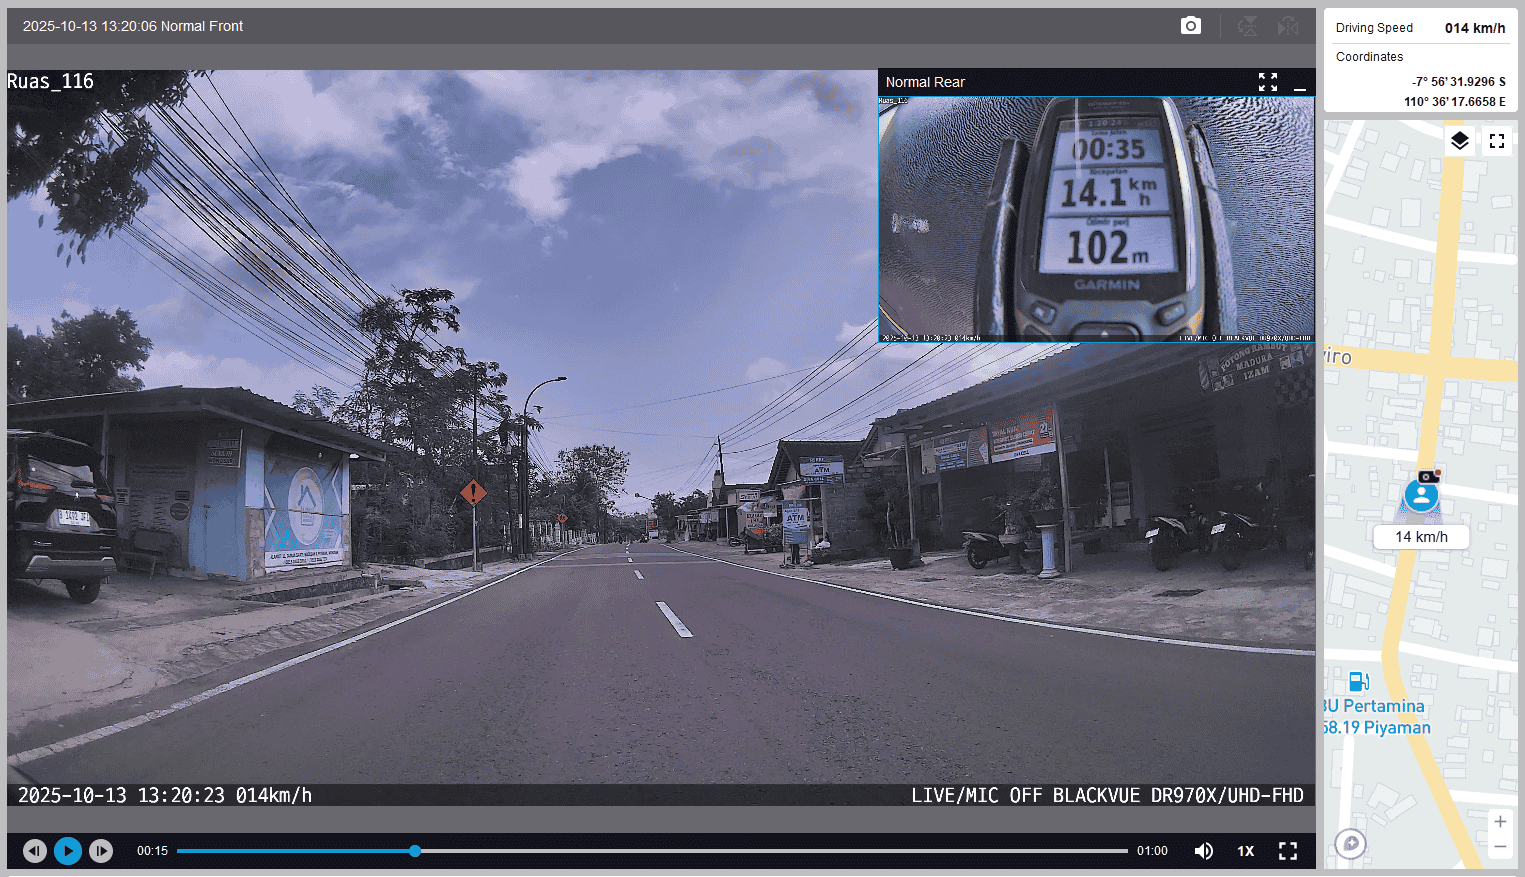Capture a snapshot with the camera icon
1525x877 pixels.
[x=1190, y=26]
